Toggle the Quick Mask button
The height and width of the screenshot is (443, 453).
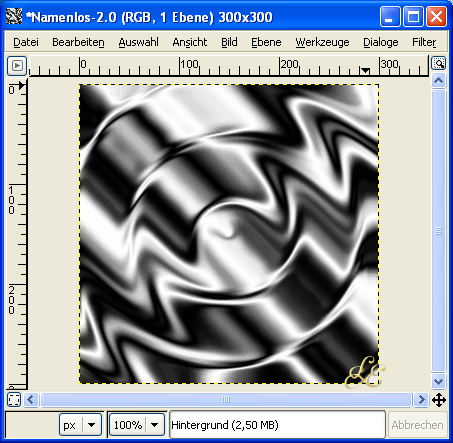click(x=14, y=399)
